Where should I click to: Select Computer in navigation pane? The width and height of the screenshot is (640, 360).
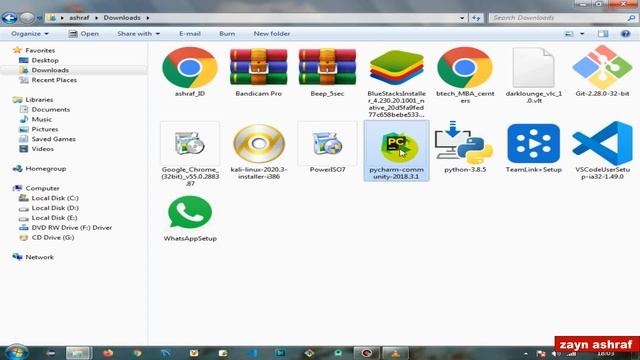pos(42,189)
